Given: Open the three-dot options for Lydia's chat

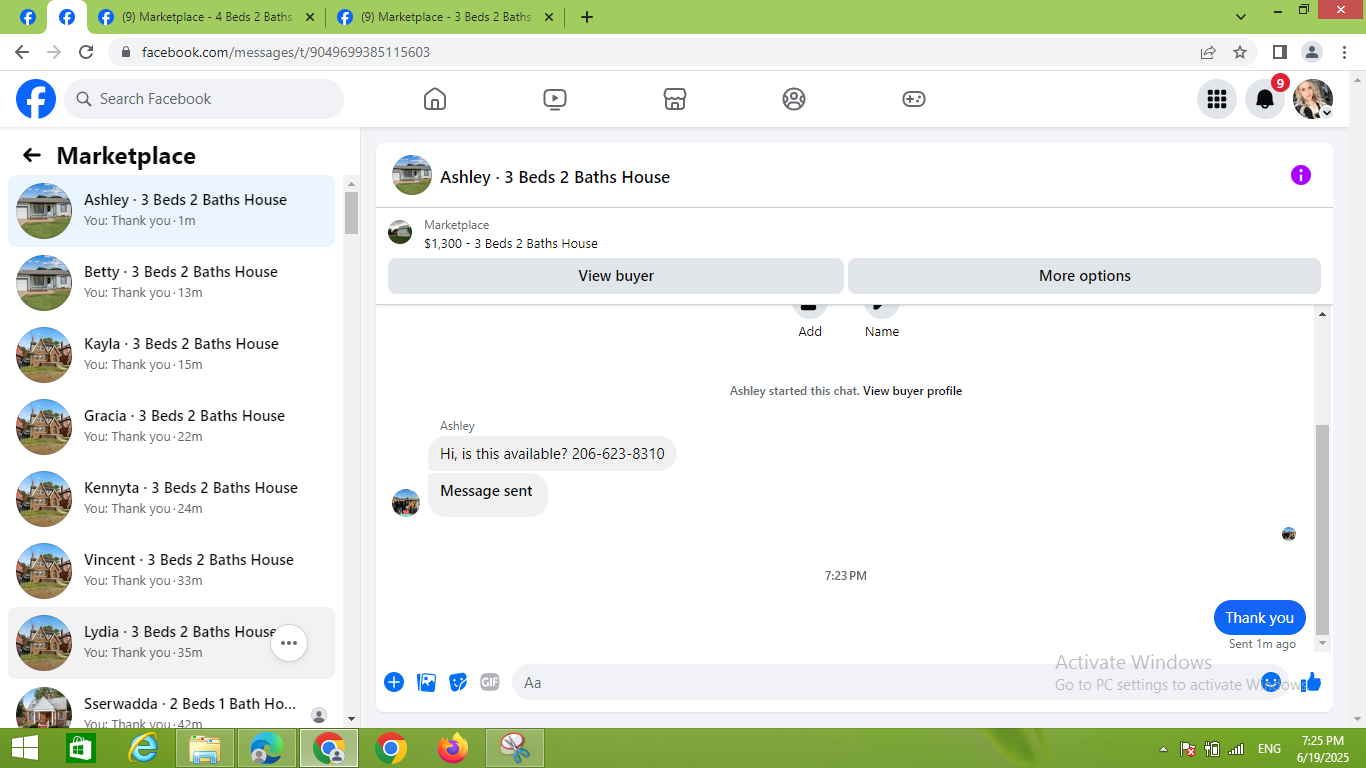Looking at the screenshot, I should pos(289,643).
